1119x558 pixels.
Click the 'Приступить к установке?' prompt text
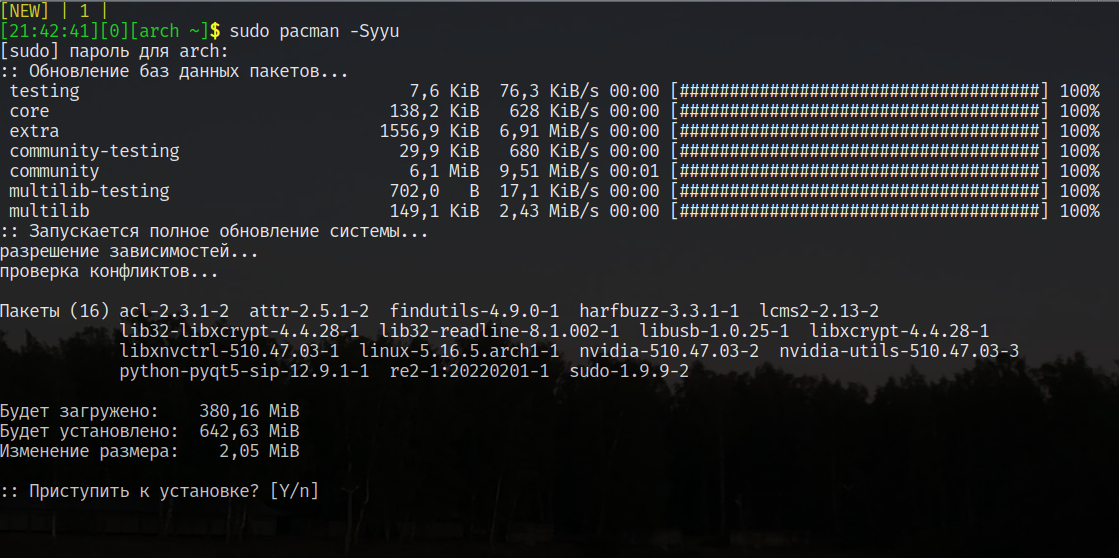click(x=144, y=492)
